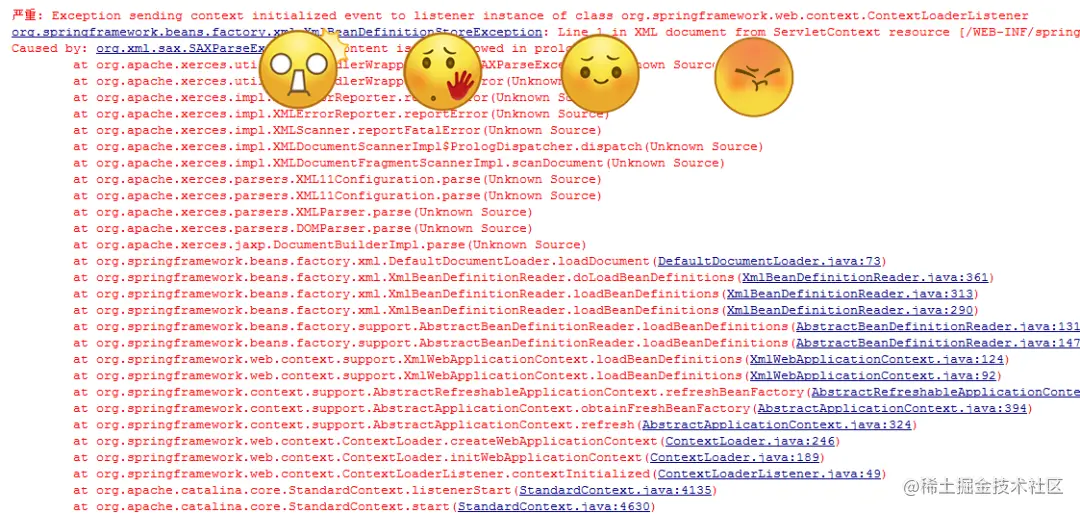This screenshot has height=513, width=1080.
Task: Open XmlBeanDefinitionReader.java:290 link
Action: [x=850, y=311]
